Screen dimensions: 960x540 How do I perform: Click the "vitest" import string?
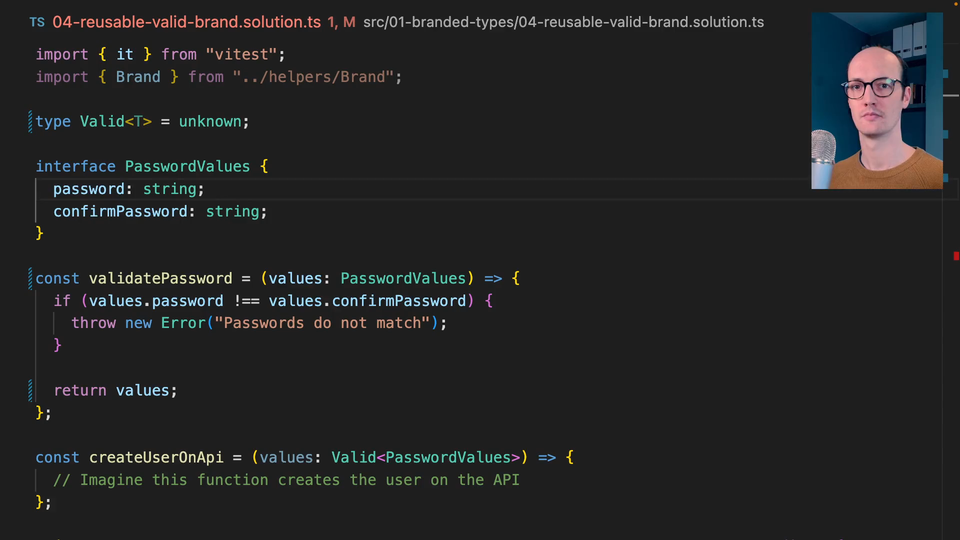tap(241, 54)
